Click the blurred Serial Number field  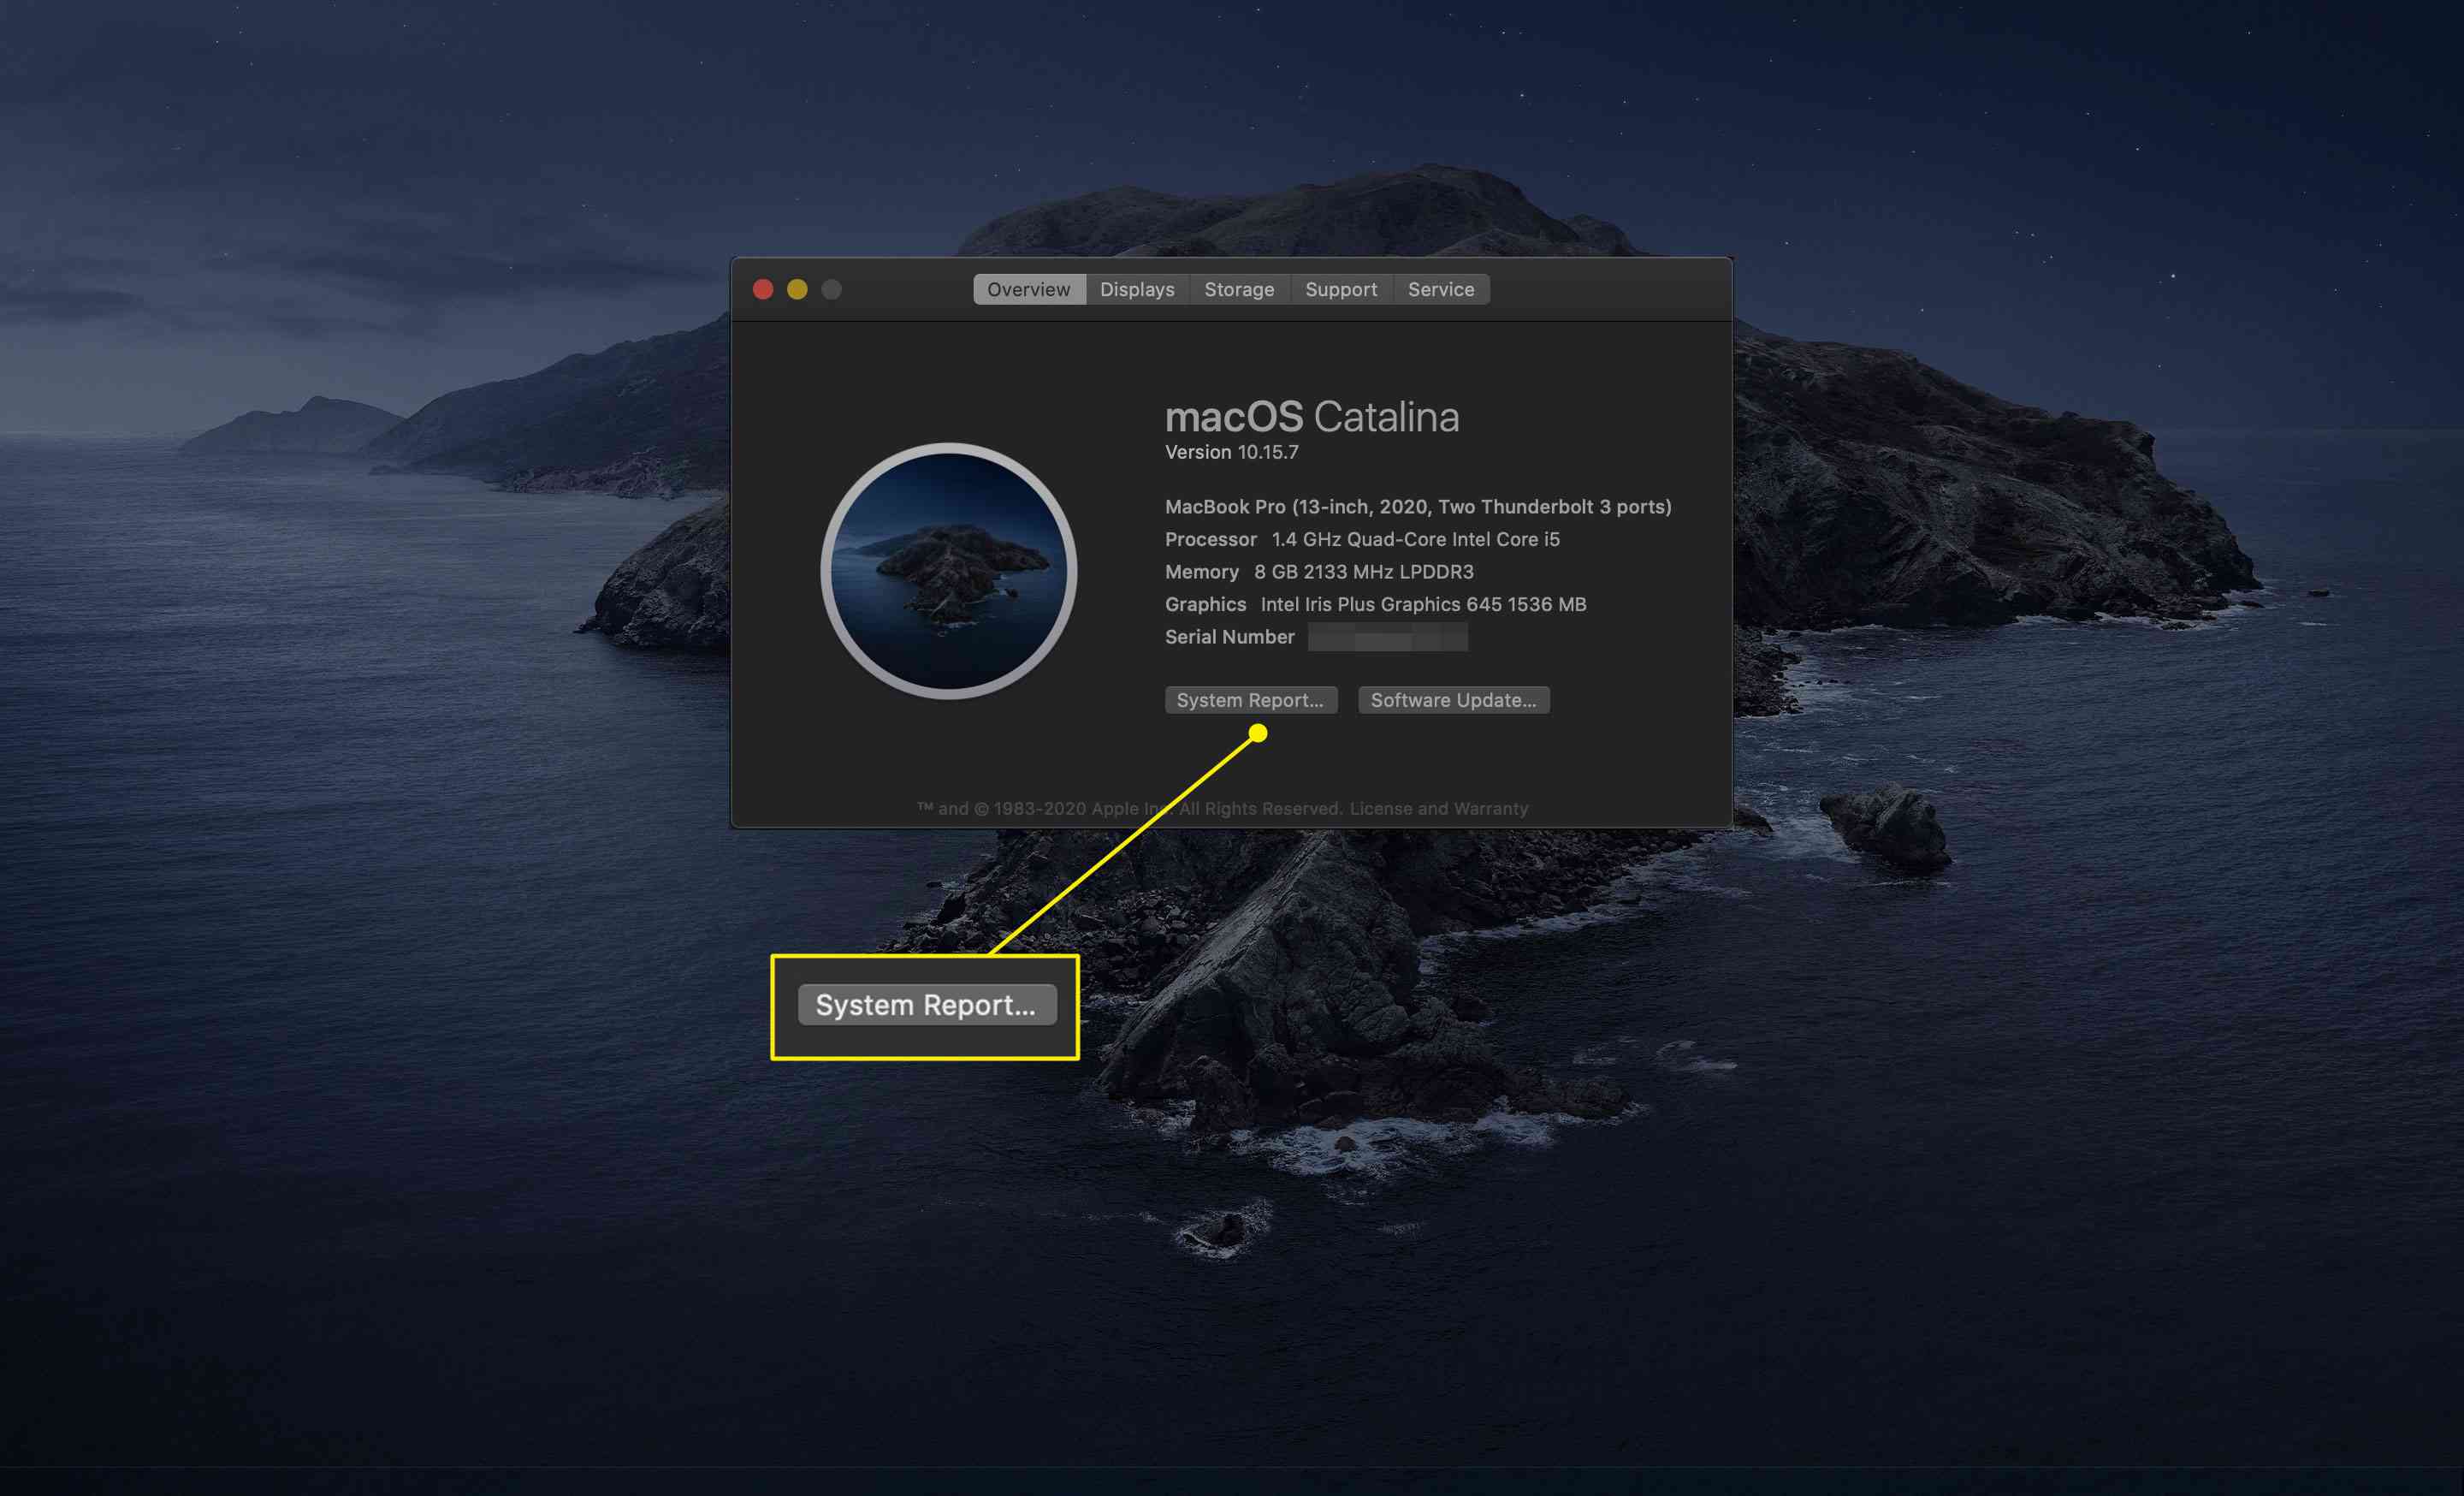click(1388, 637)
